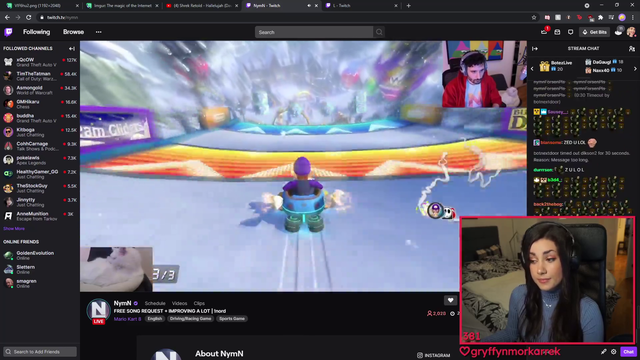Open Asmongold channel in sidebar
This screenshot has width=640, height=360.
40,90
